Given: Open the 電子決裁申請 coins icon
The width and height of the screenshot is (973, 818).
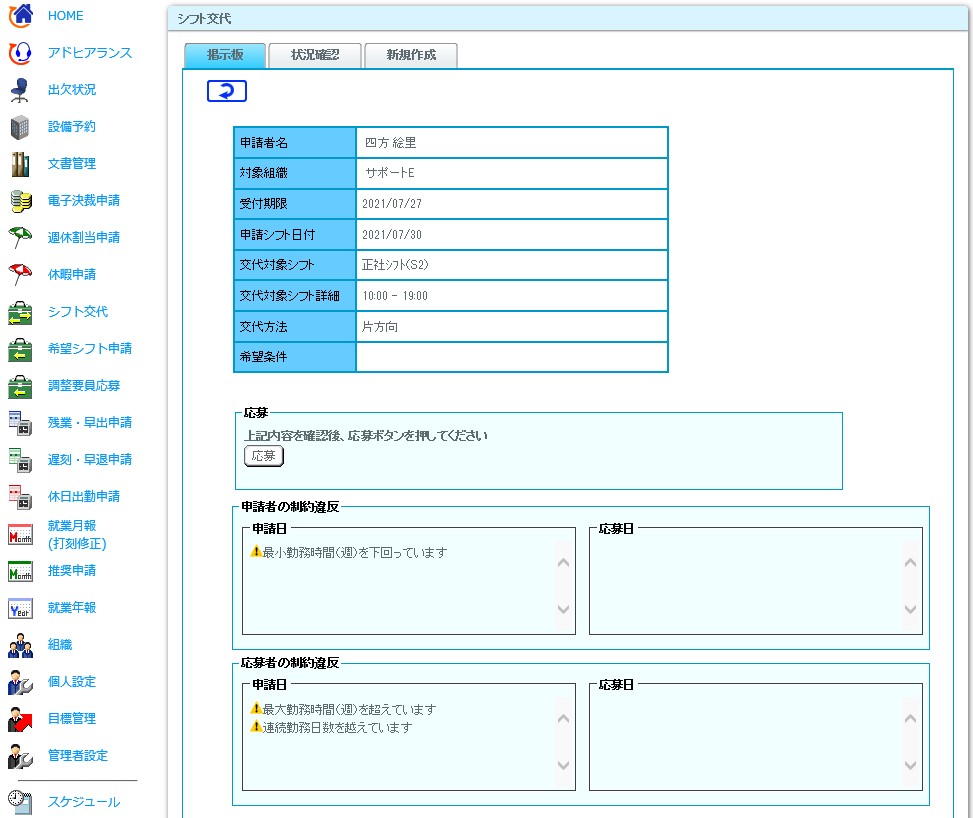Looking at the screenshot, I should [x=20, y=201].
